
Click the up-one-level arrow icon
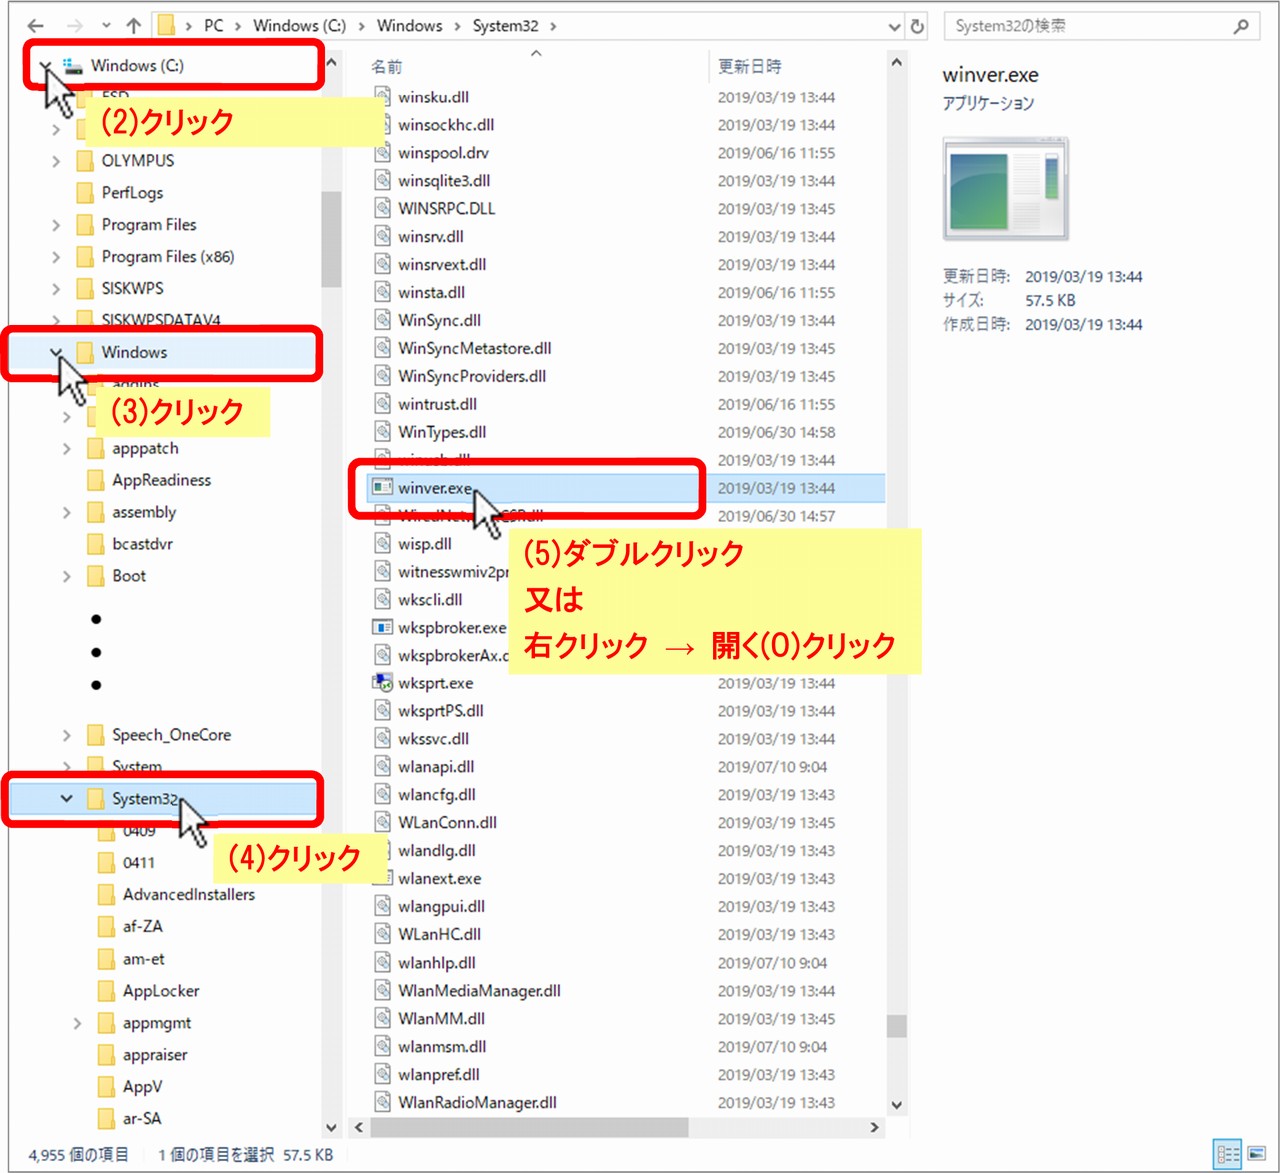[x=134, y=26]
